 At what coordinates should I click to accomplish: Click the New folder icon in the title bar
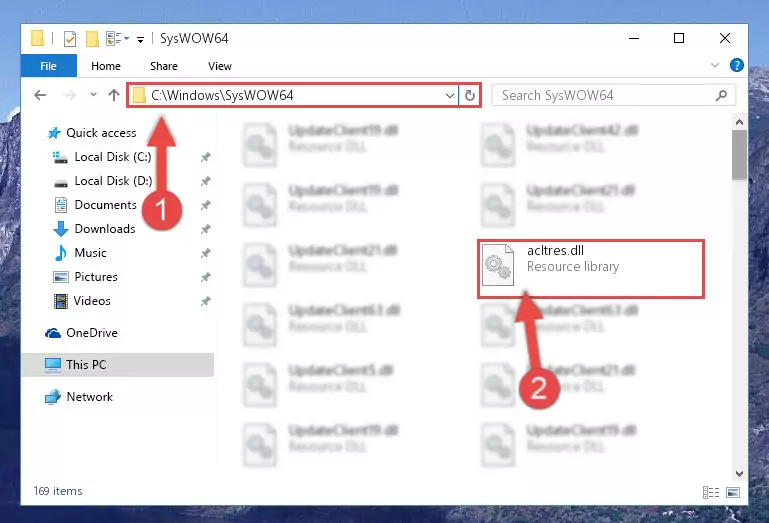92,38
